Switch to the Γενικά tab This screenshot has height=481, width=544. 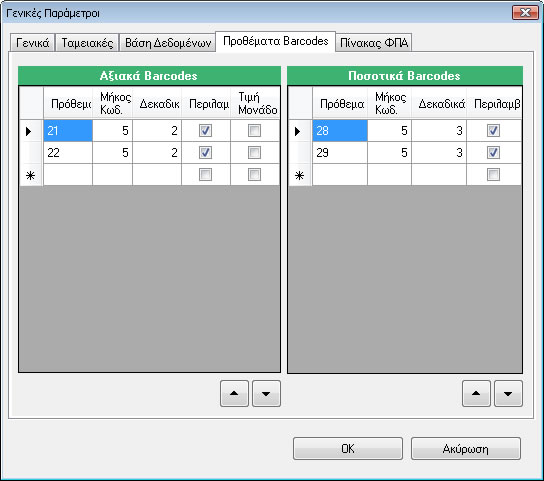[x=32, y=43]
